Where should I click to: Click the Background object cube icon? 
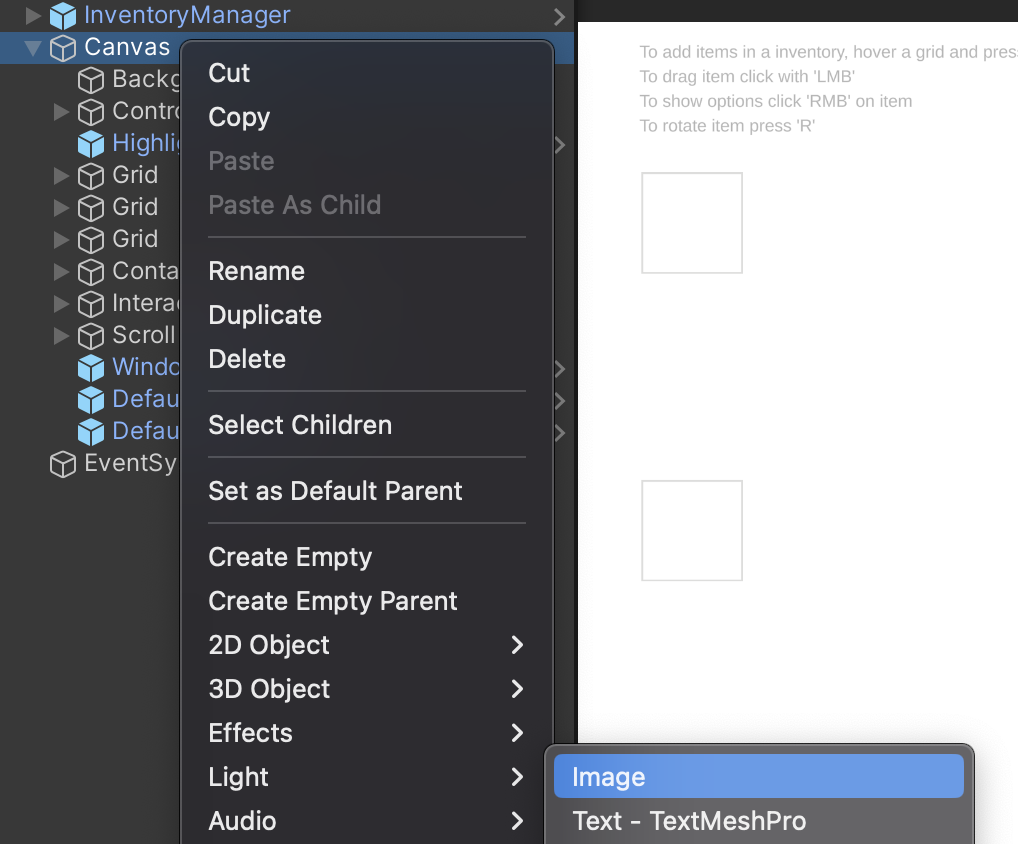coord(91,81)
